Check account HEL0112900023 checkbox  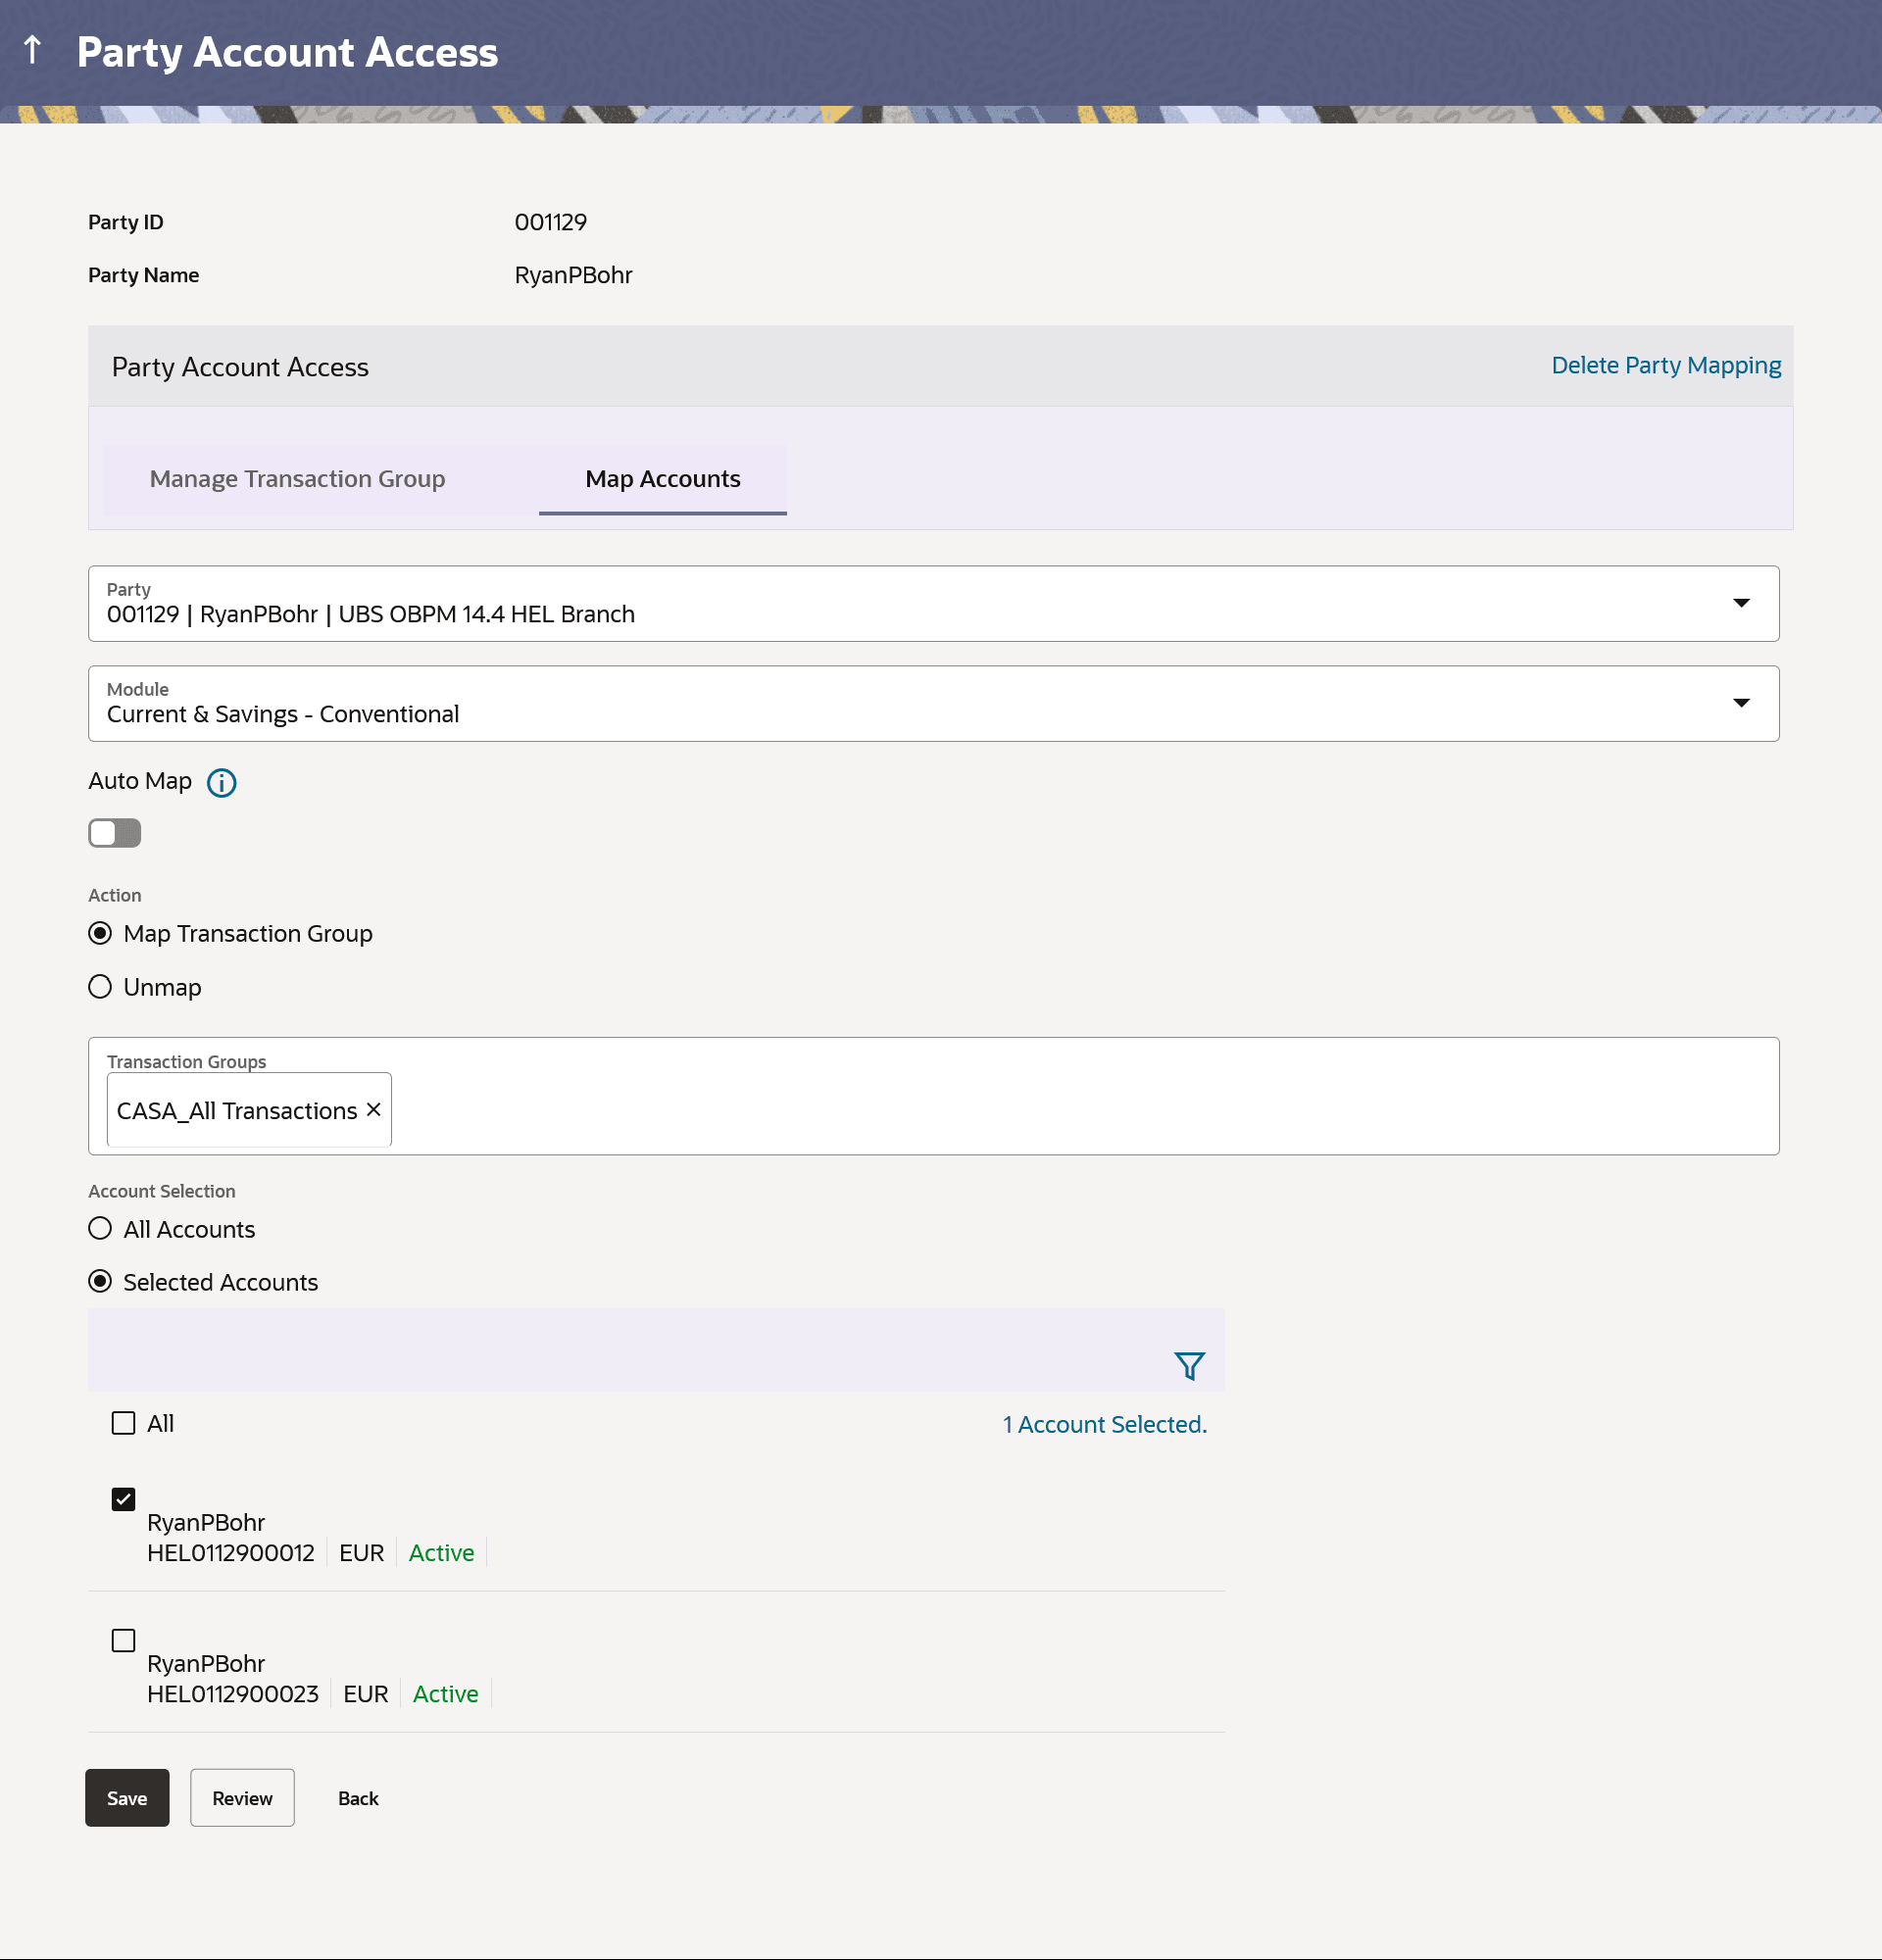[123, 1640]
